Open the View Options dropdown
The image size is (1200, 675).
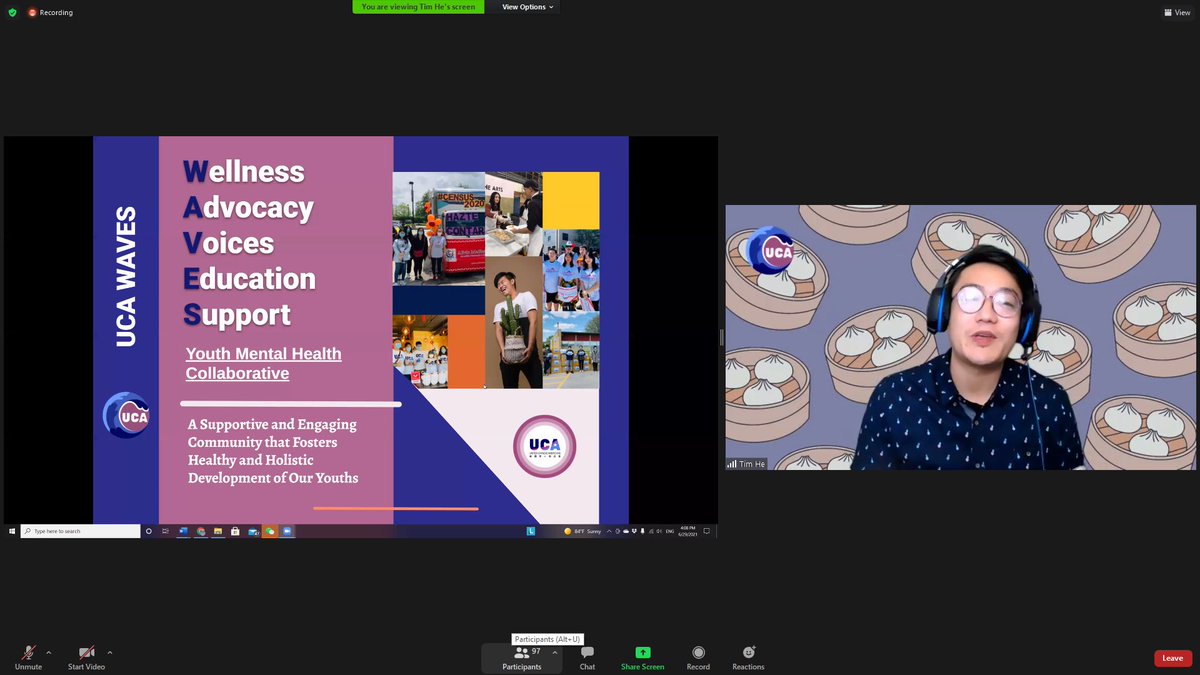point(527,7)
